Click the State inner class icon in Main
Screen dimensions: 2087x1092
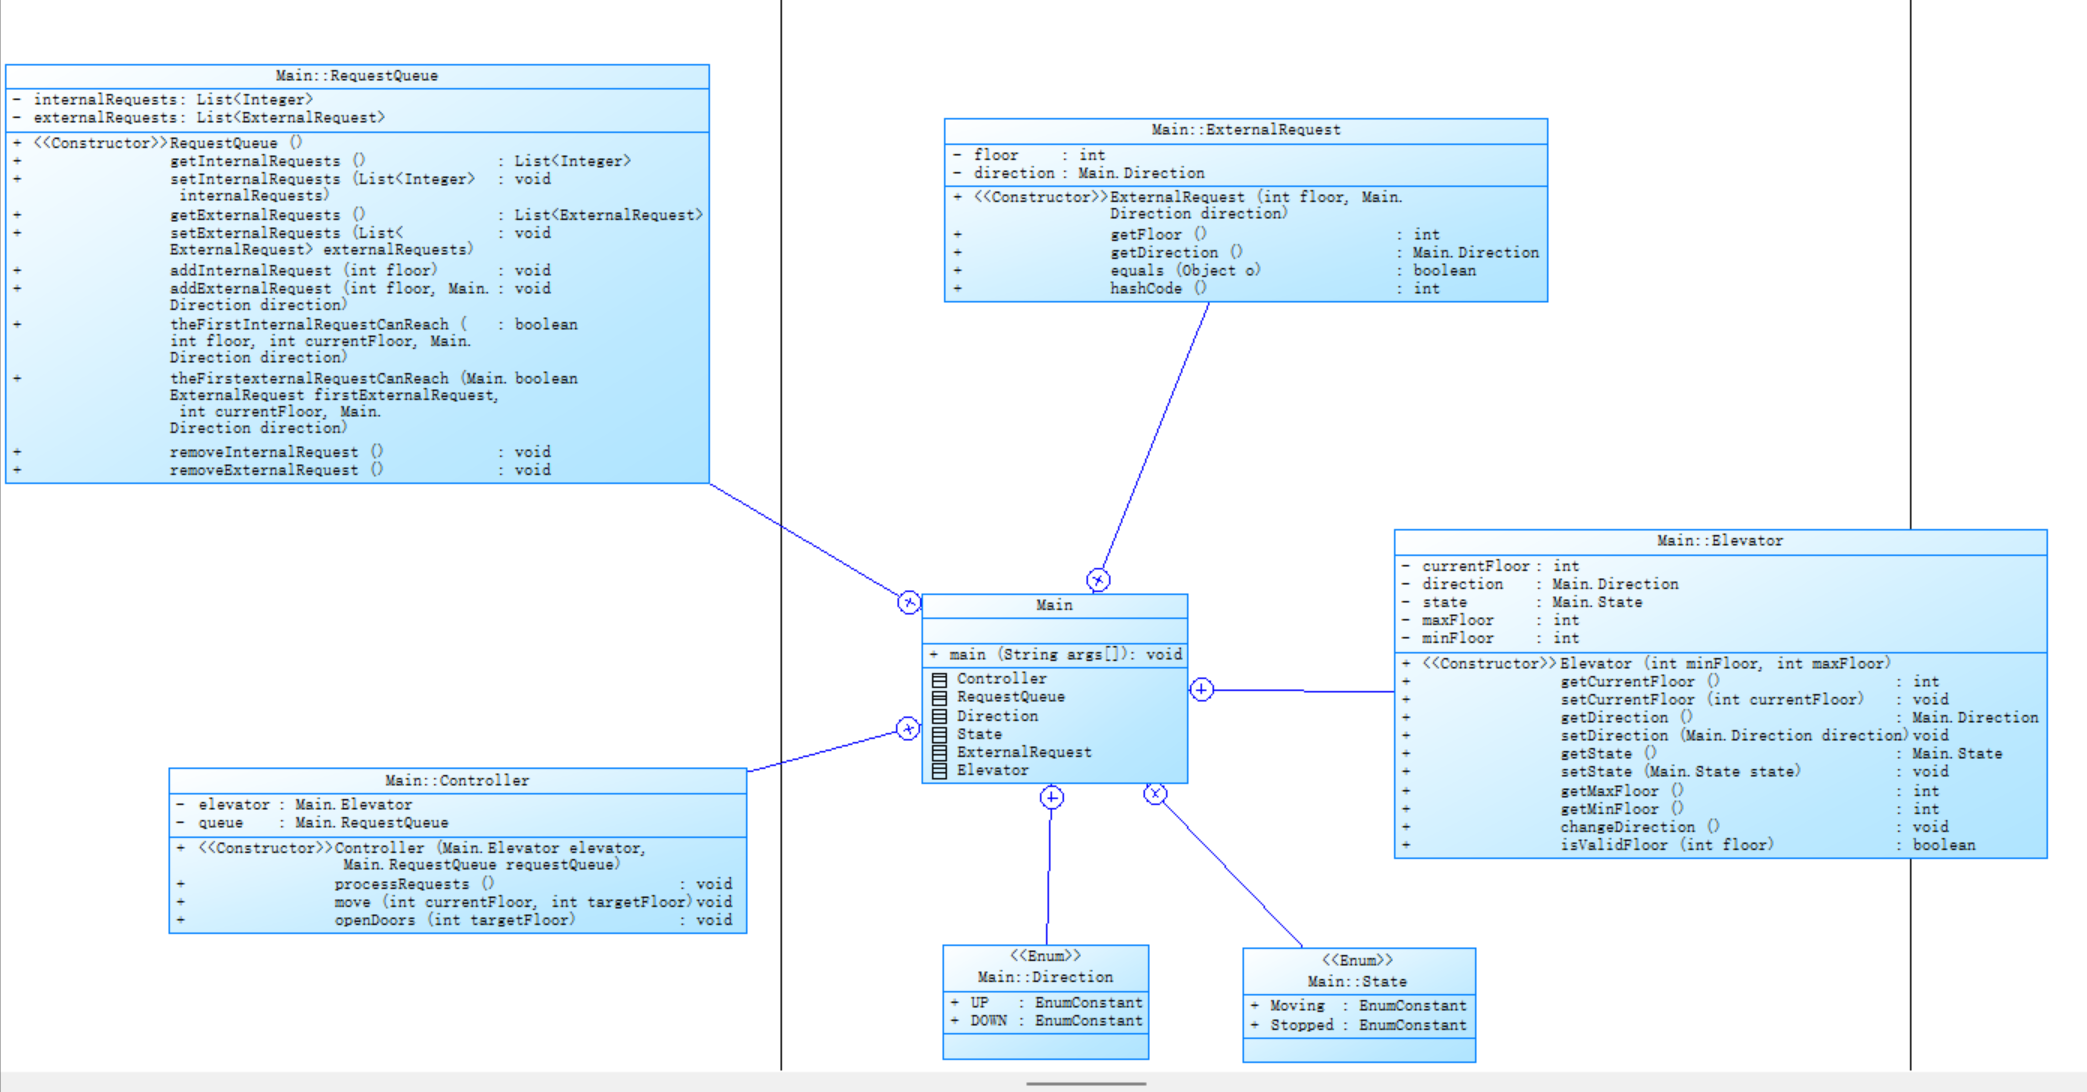pyautogui.click(x=939, y=734)
